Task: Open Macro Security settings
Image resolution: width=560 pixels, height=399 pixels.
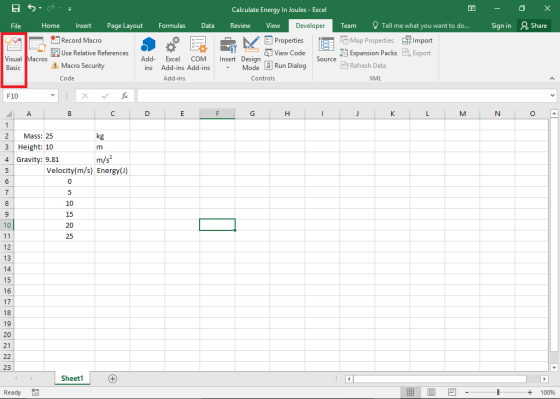Action: (x=78, y=65)
